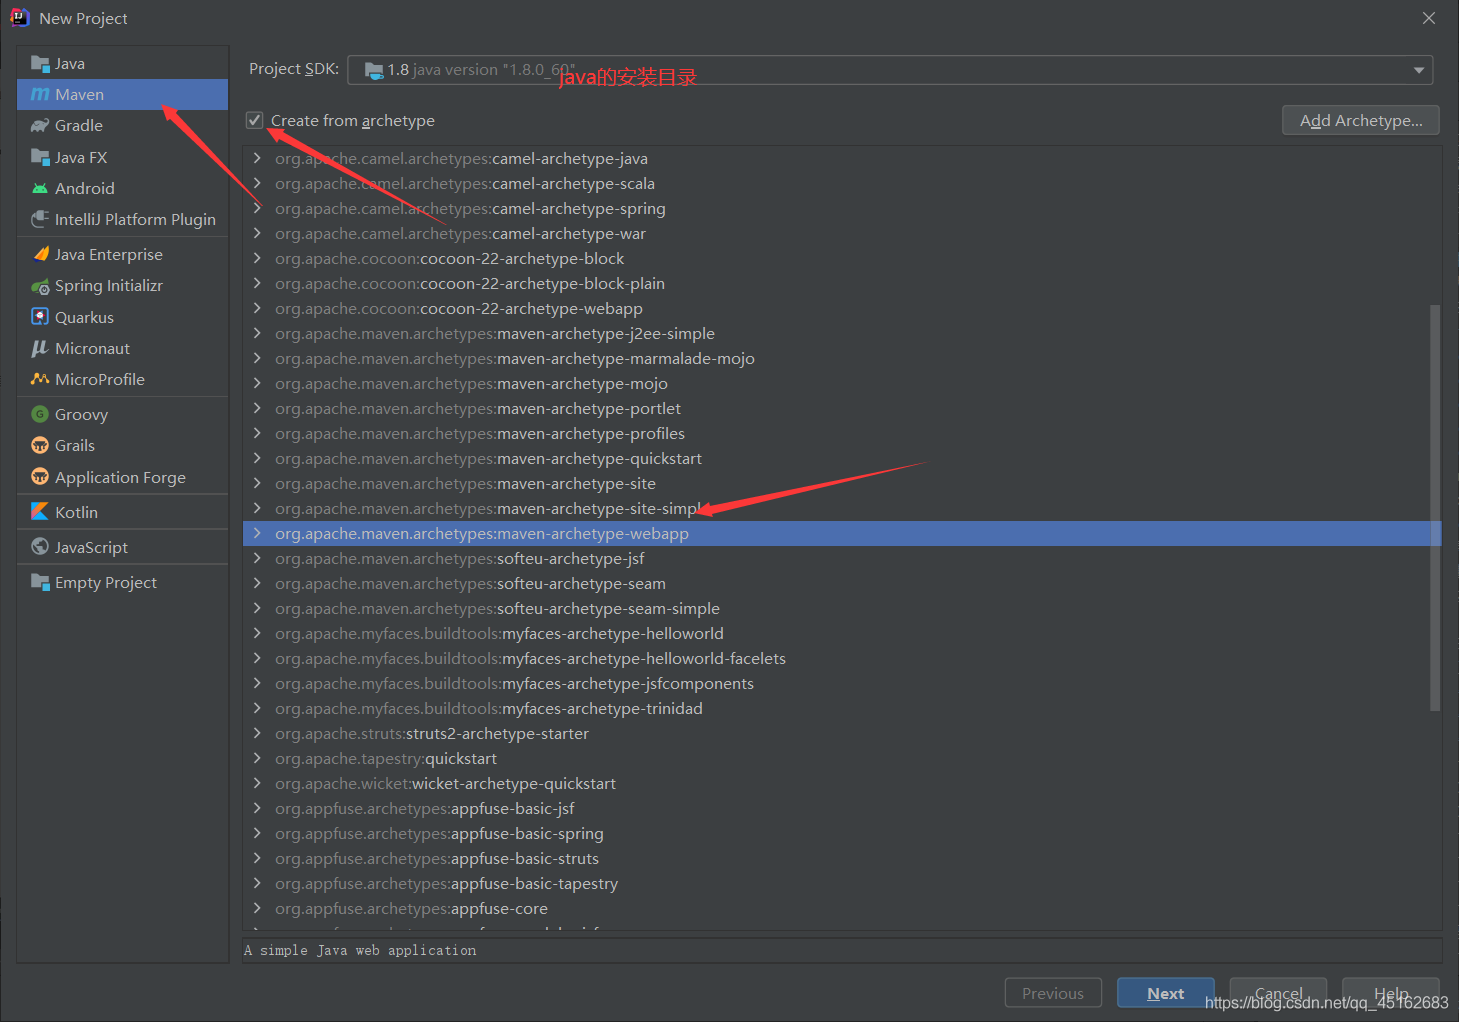Select the Java FX project type
This screenshot has width=1459, height=1022.
click(x=123, y=158)
